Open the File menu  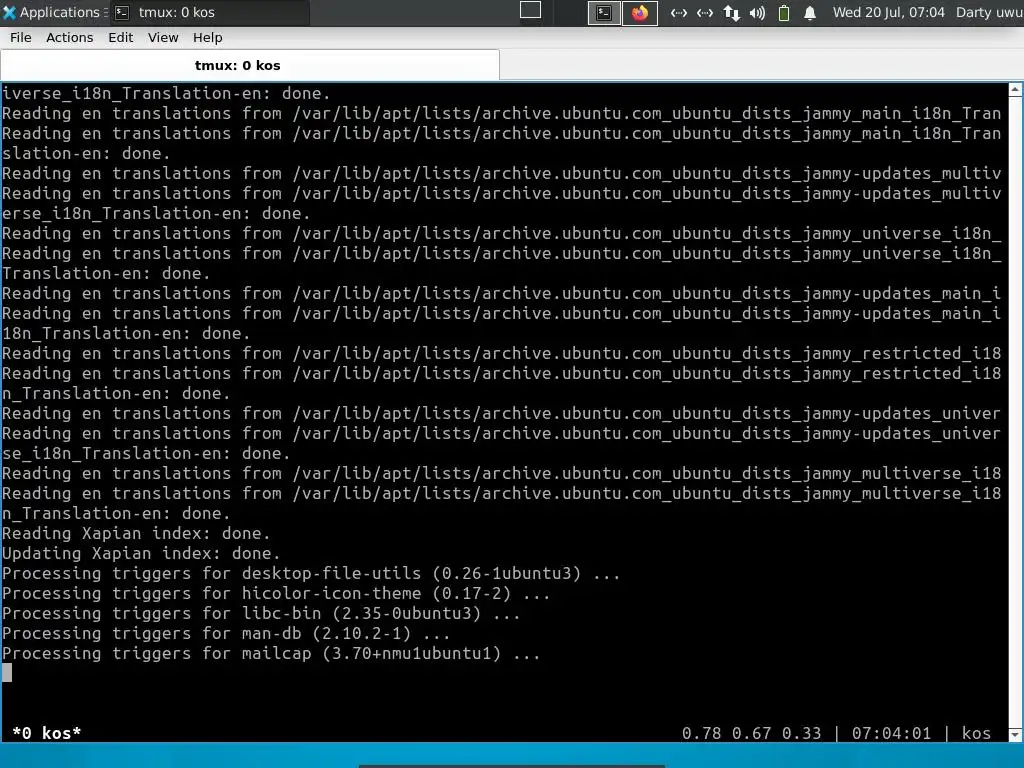[20, 38]
